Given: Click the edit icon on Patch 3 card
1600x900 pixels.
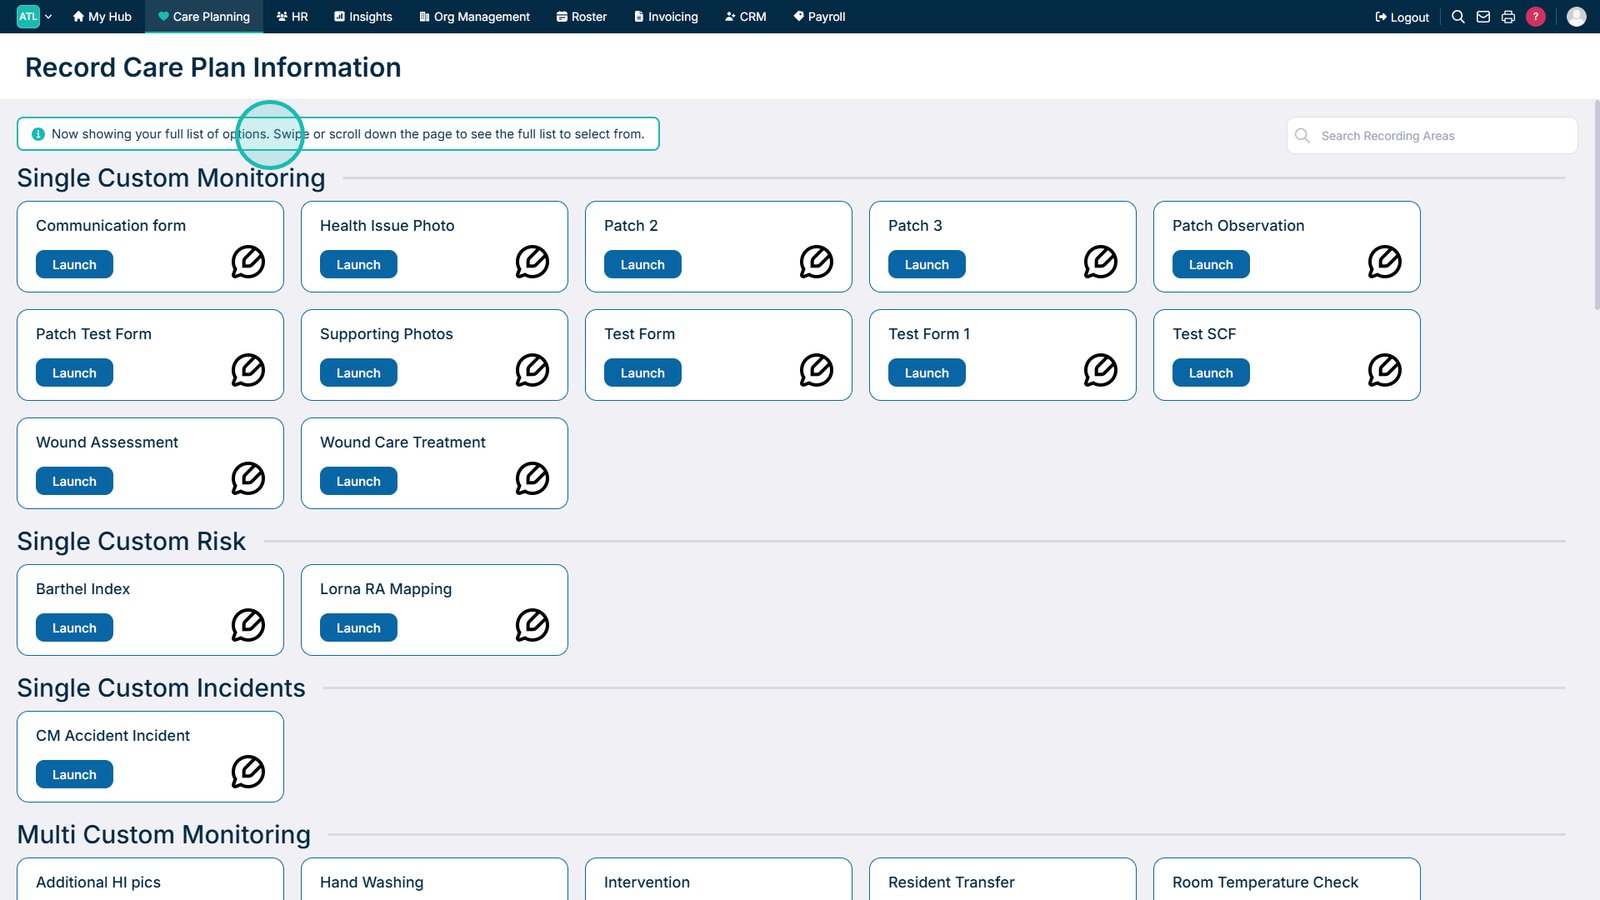Looking at the screenshot, I should click(1100, 262).
